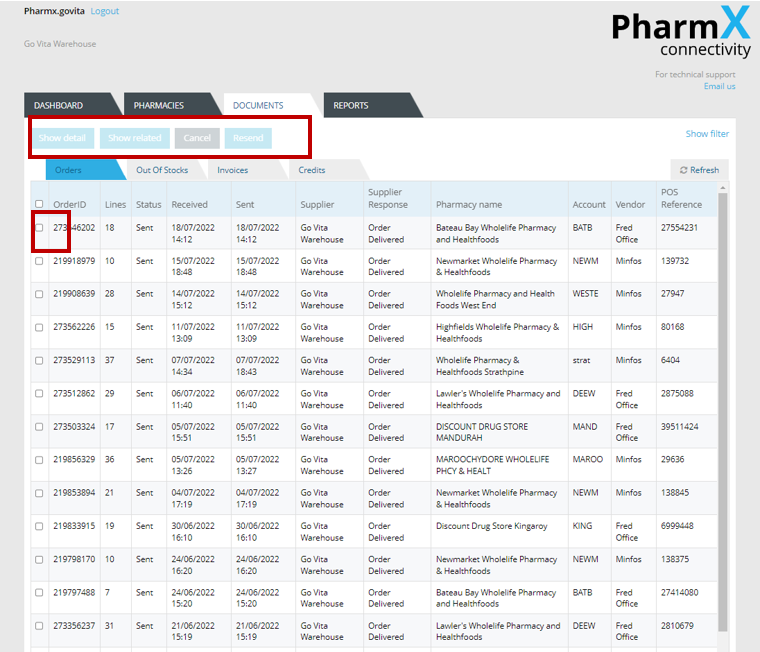Open the Invoices sub-tab

(x=233, y=170)
